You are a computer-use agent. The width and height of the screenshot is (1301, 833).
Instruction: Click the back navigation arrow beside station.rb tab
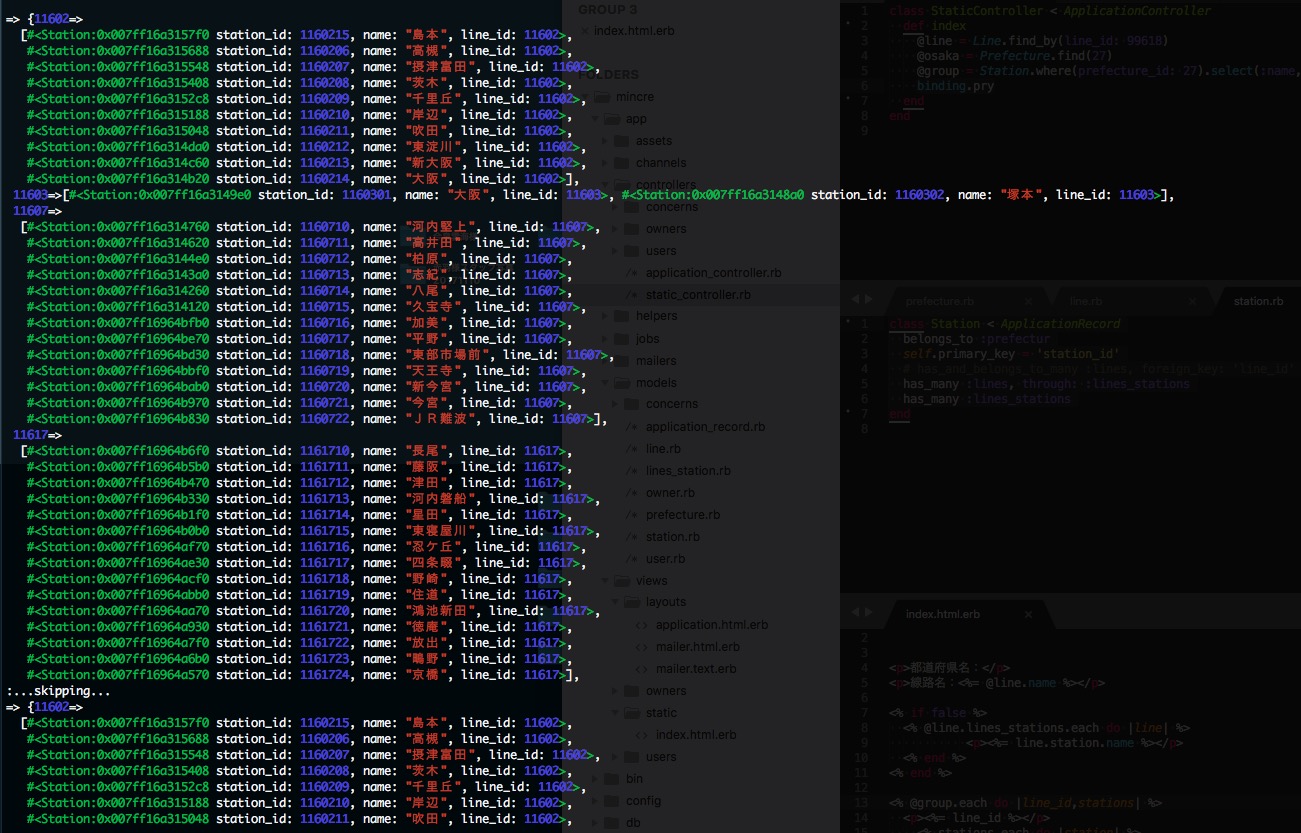pyautogui.click(x=857, y=298)
